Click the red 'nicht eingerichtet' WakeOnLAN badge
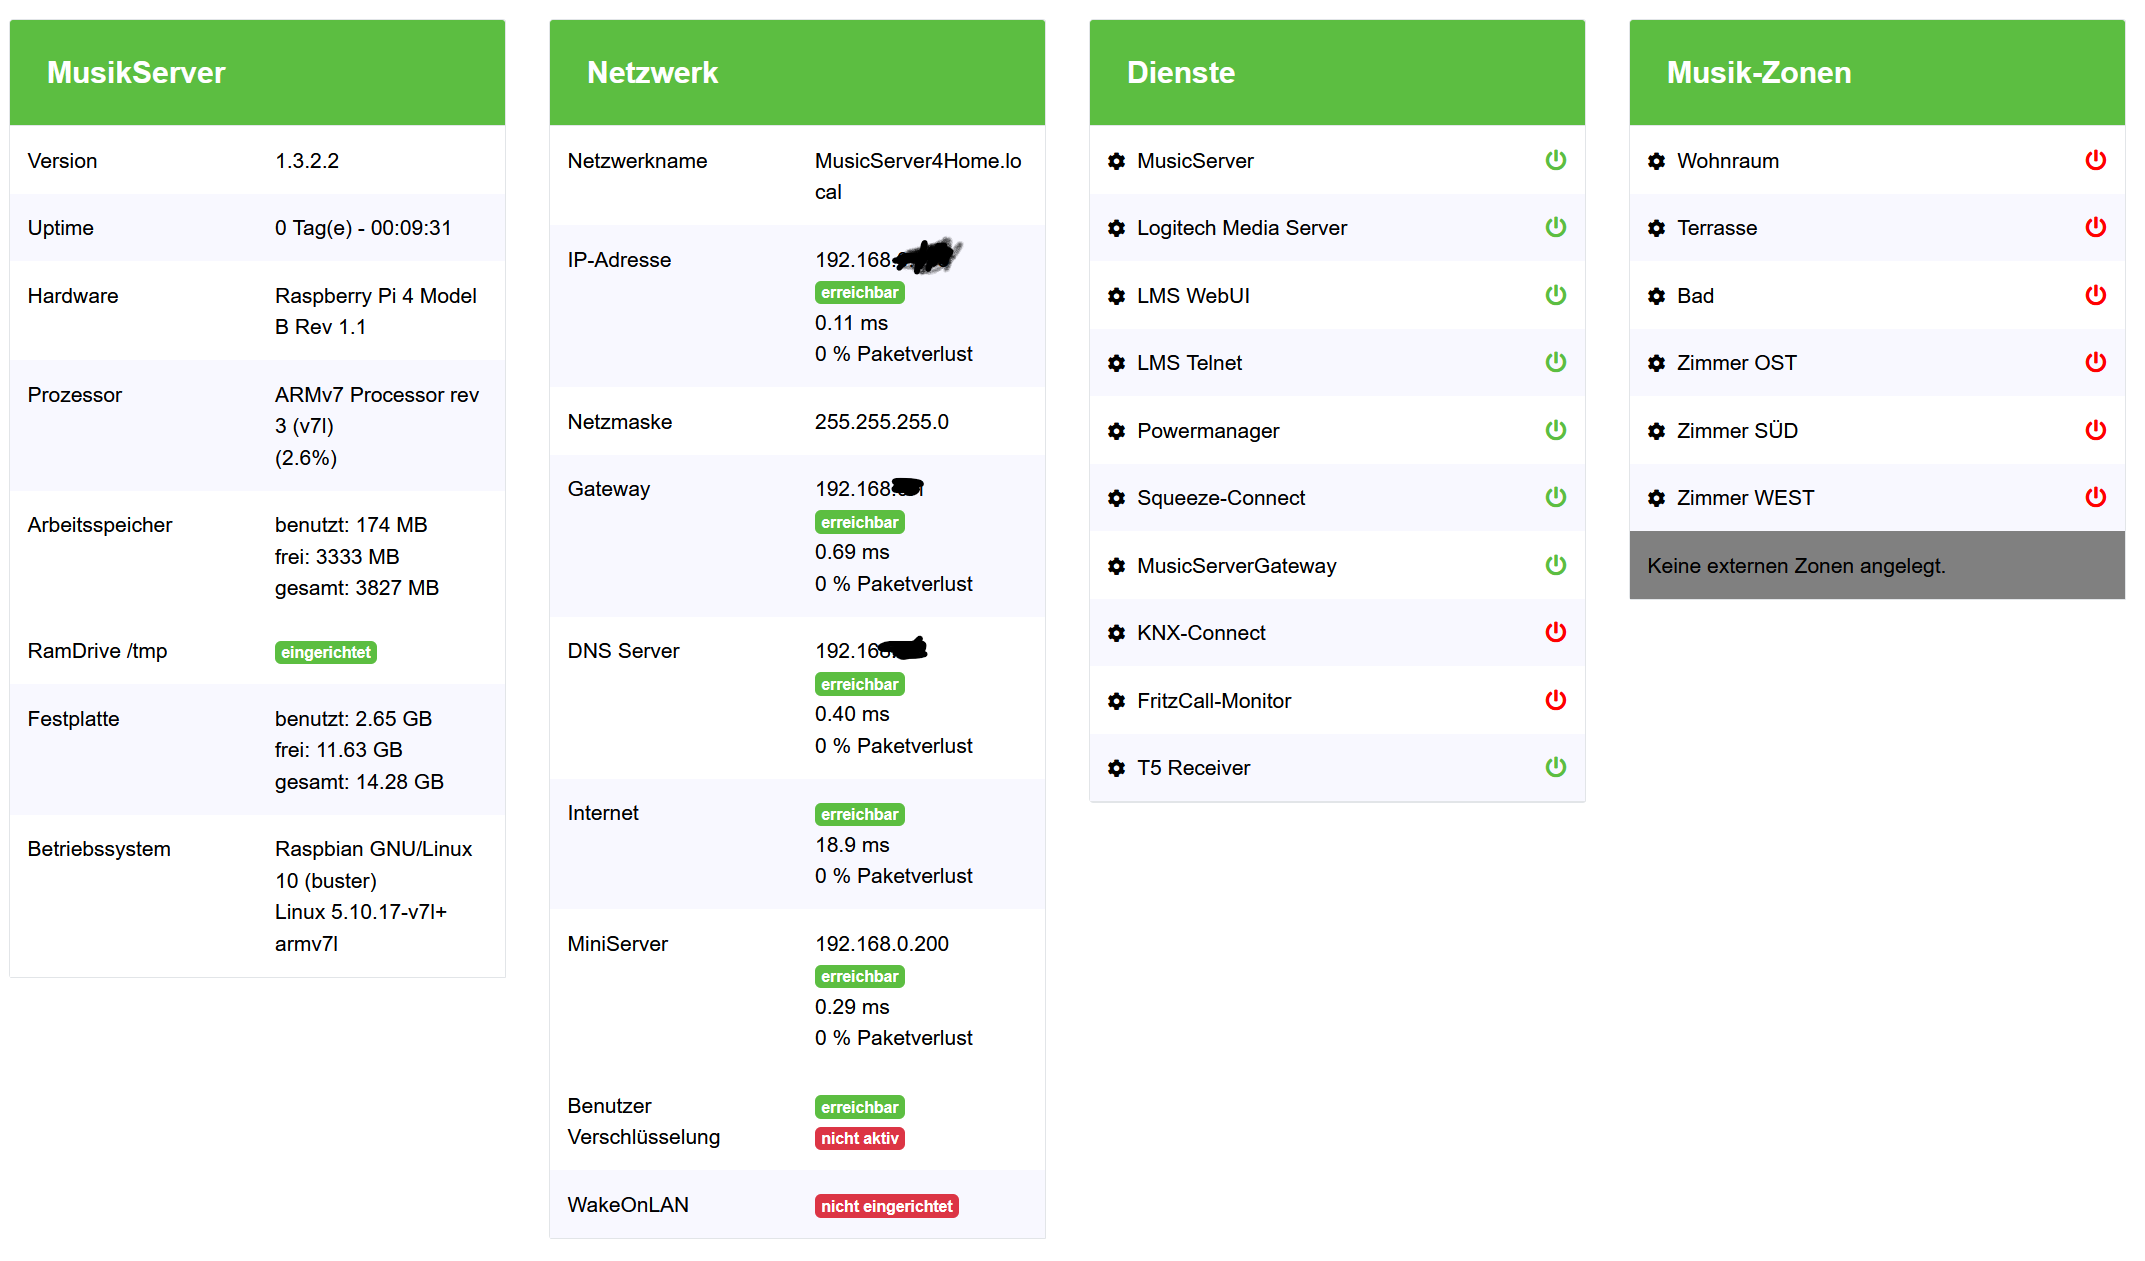 (886, 1206)
